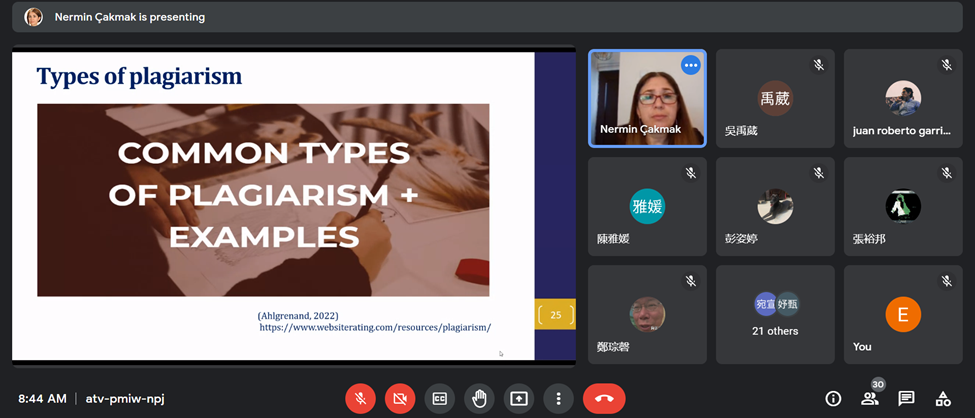Open the chat panel
The width and height of the screenshot is (975, 418).
[906, 398]
